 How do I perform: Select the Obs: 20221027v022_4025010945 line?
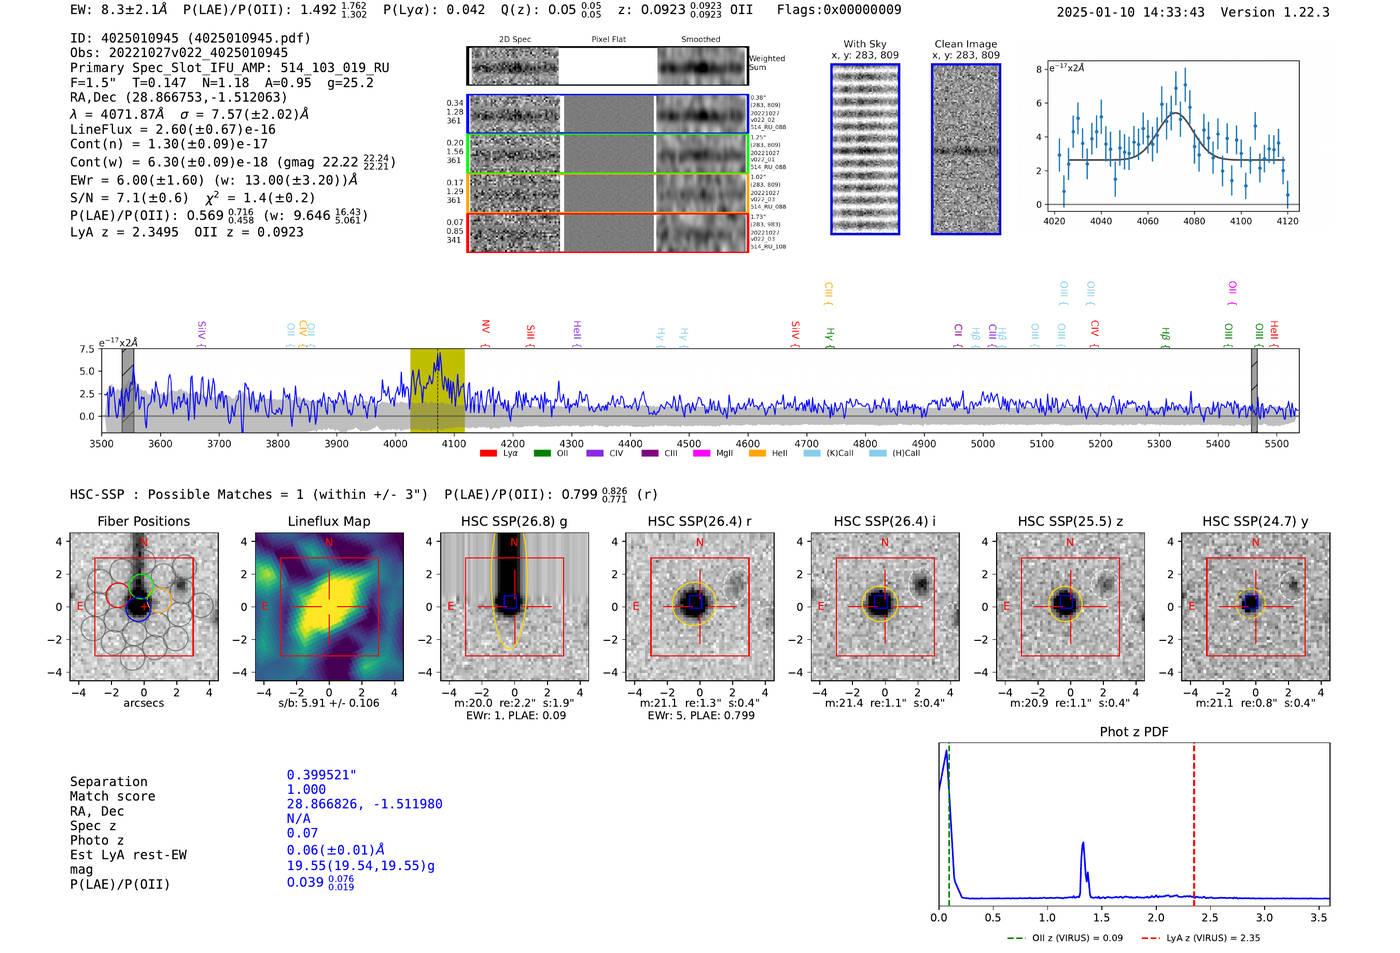click(x=179, y=53)
